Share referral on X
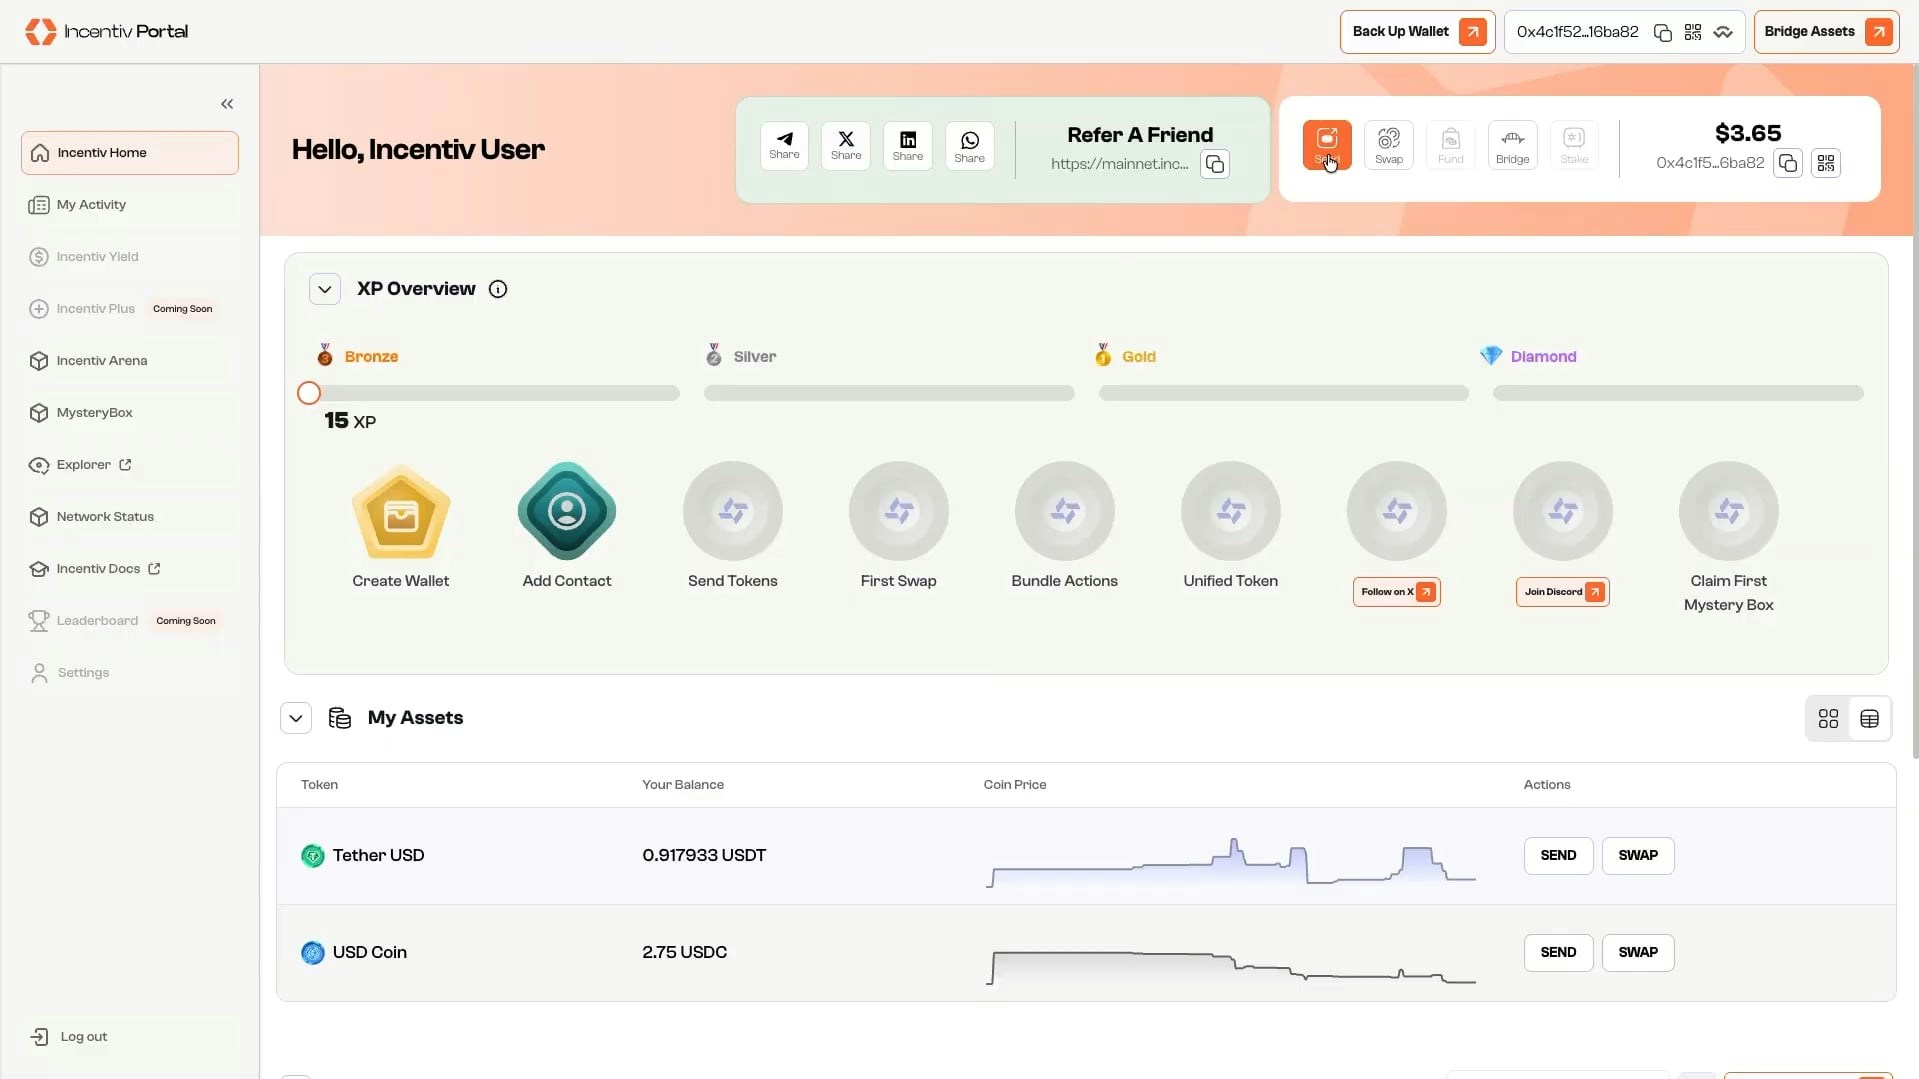This screenshot has width=1919, height=1079. (x=846, y=146)
